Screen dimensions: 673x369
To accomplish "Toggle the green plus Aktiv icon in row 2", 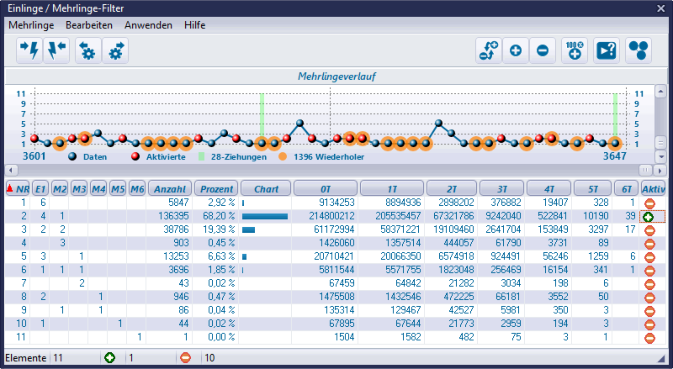I will pos(648,217).
